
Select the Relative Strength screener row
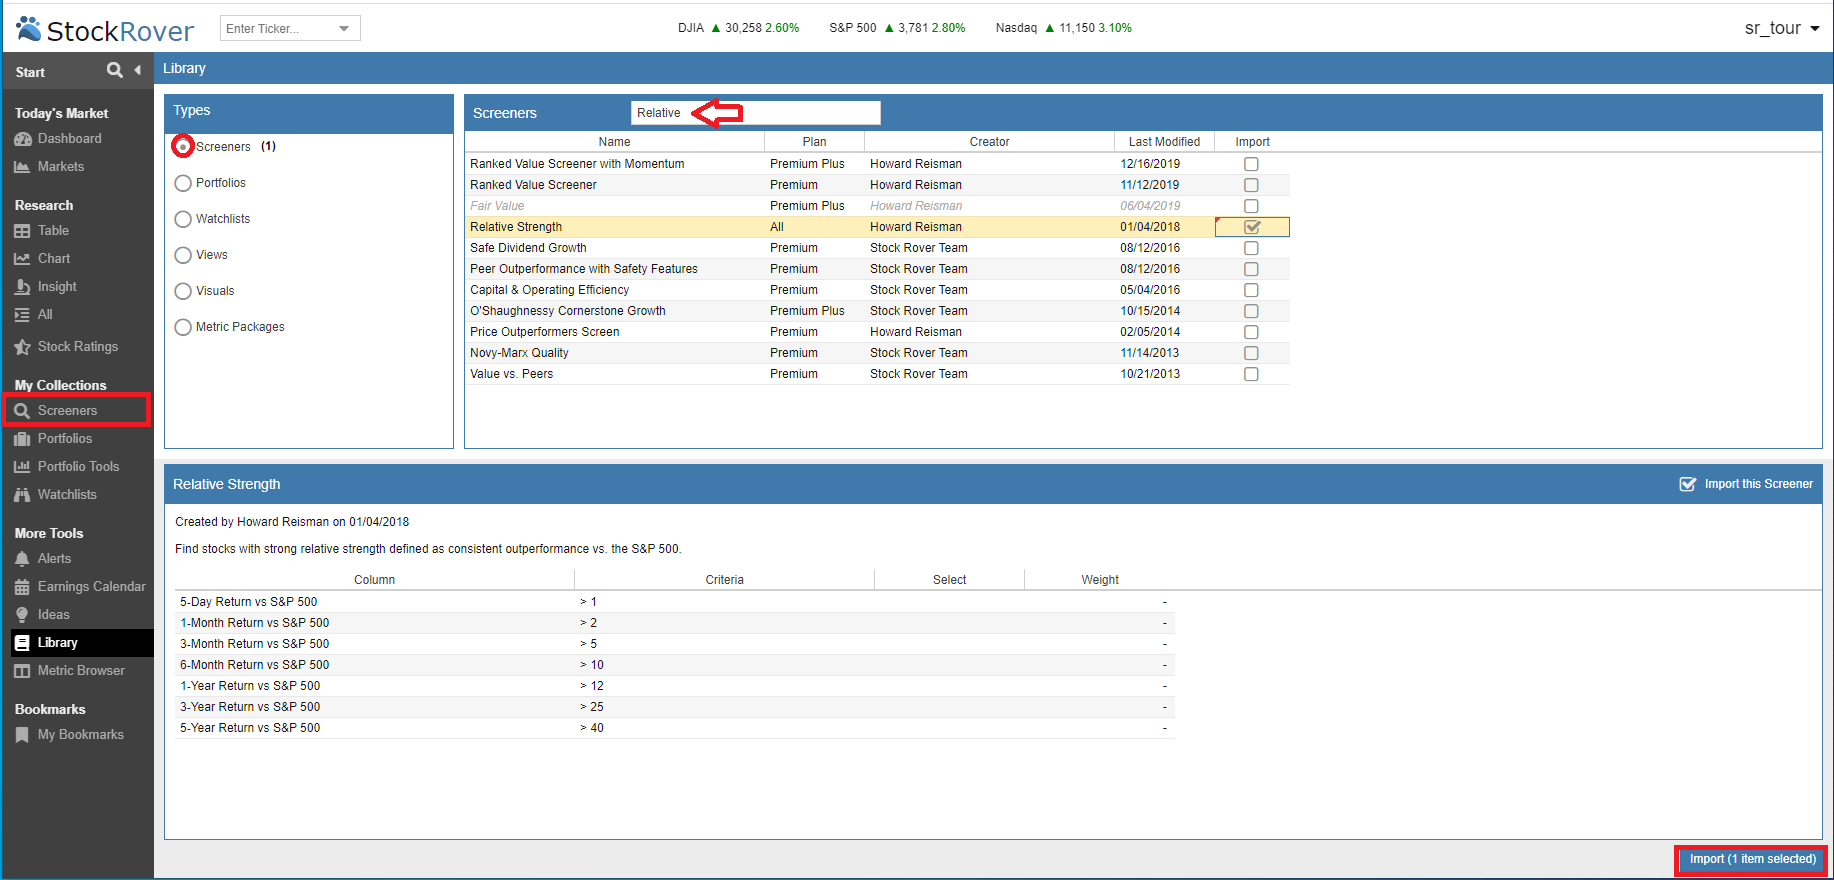click(x=877, y=227)
